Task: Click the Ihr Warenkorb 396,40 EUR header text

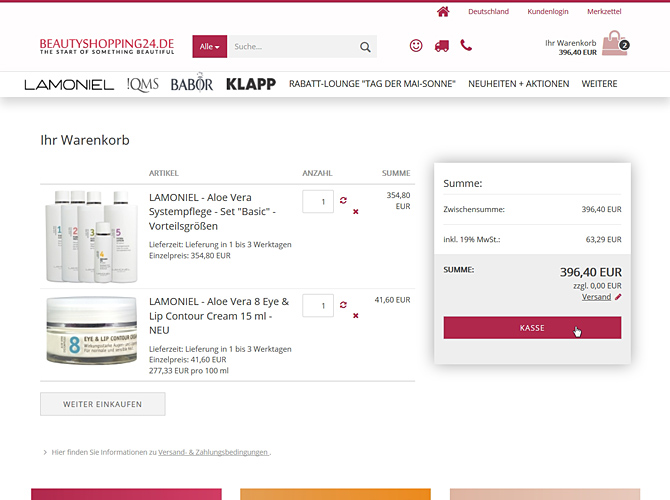Action: [x=570, y=47]
